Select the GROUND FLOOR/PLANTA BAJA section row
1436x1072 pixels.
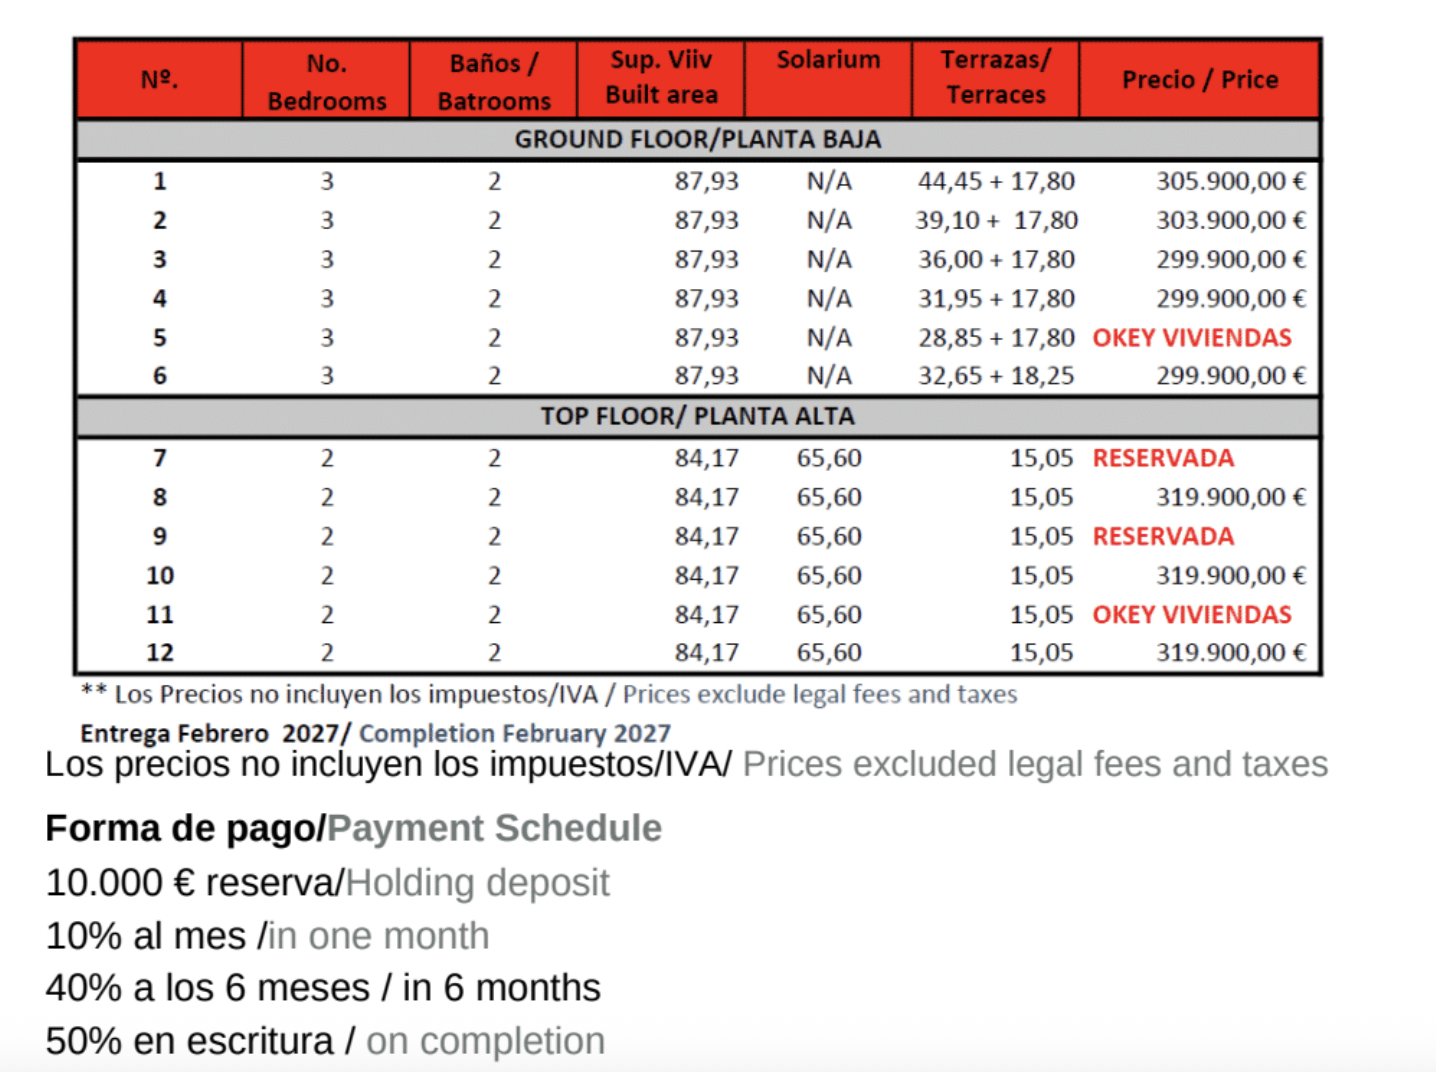point(697,140)
